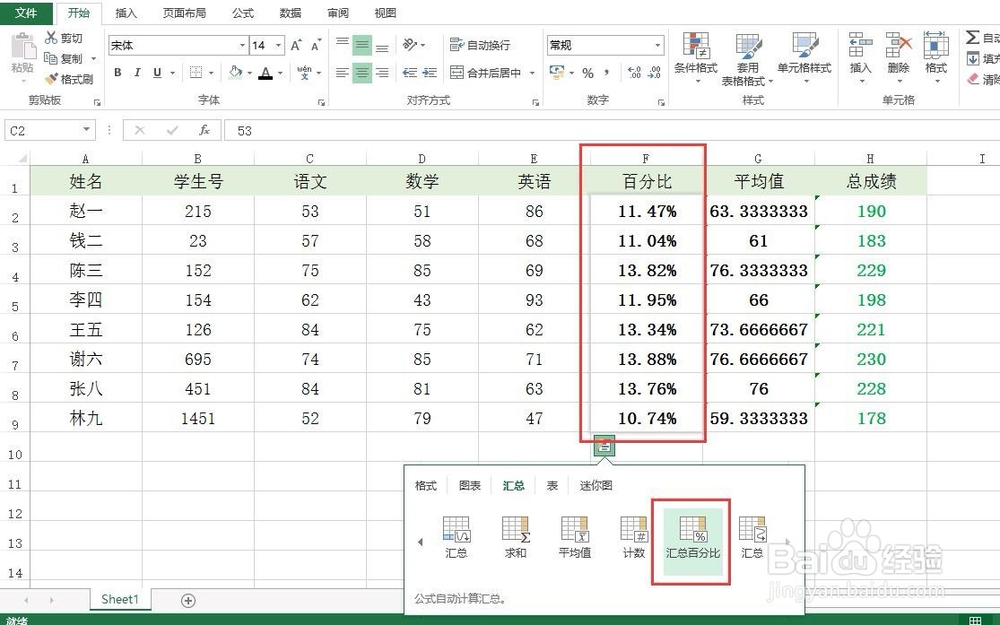Select the 求和 Sum quick analysis option
1000x625 pixels.
pyautogui.click(x=515, y=538)
